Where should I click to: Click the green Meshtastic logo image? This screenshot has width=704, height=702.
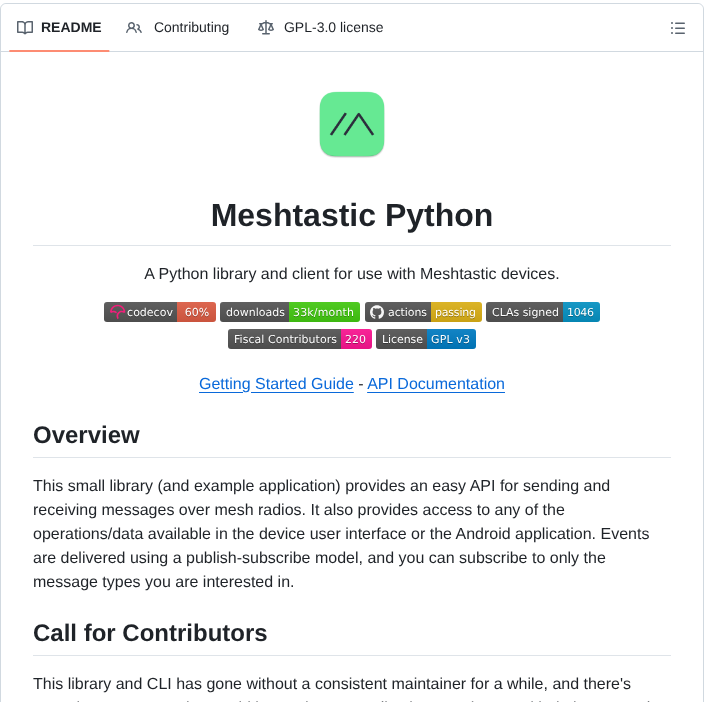point(352,124)
